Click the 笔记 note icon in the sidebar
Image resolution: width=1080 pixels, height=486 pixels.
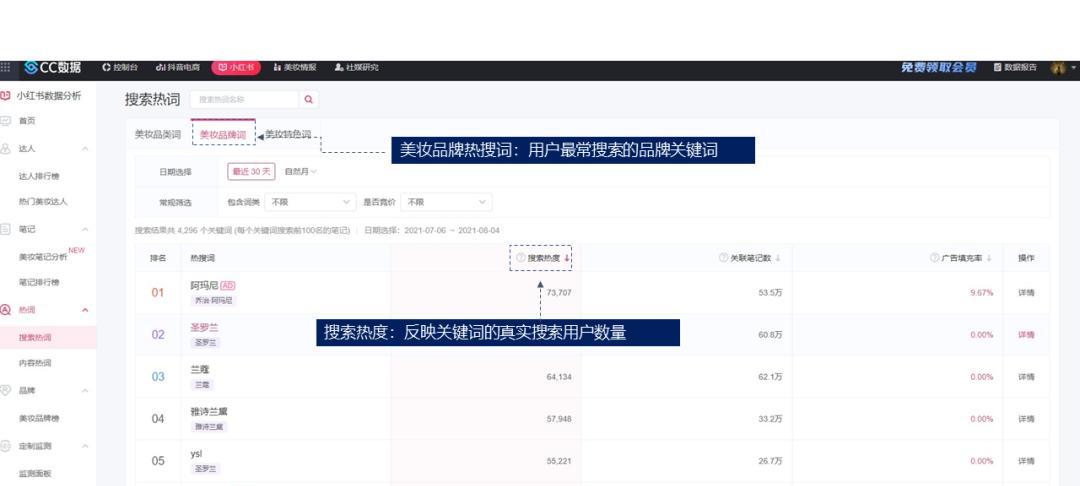tap(6, 229)
